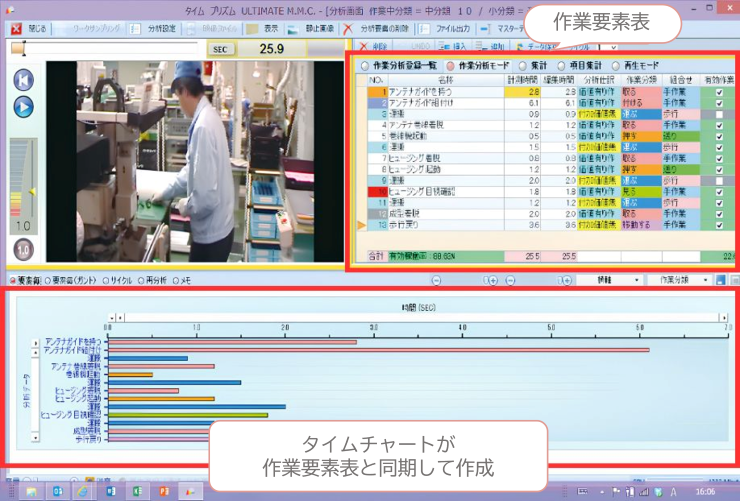
Task: Click the skip-to-start video button
Action: pos(23,80)
